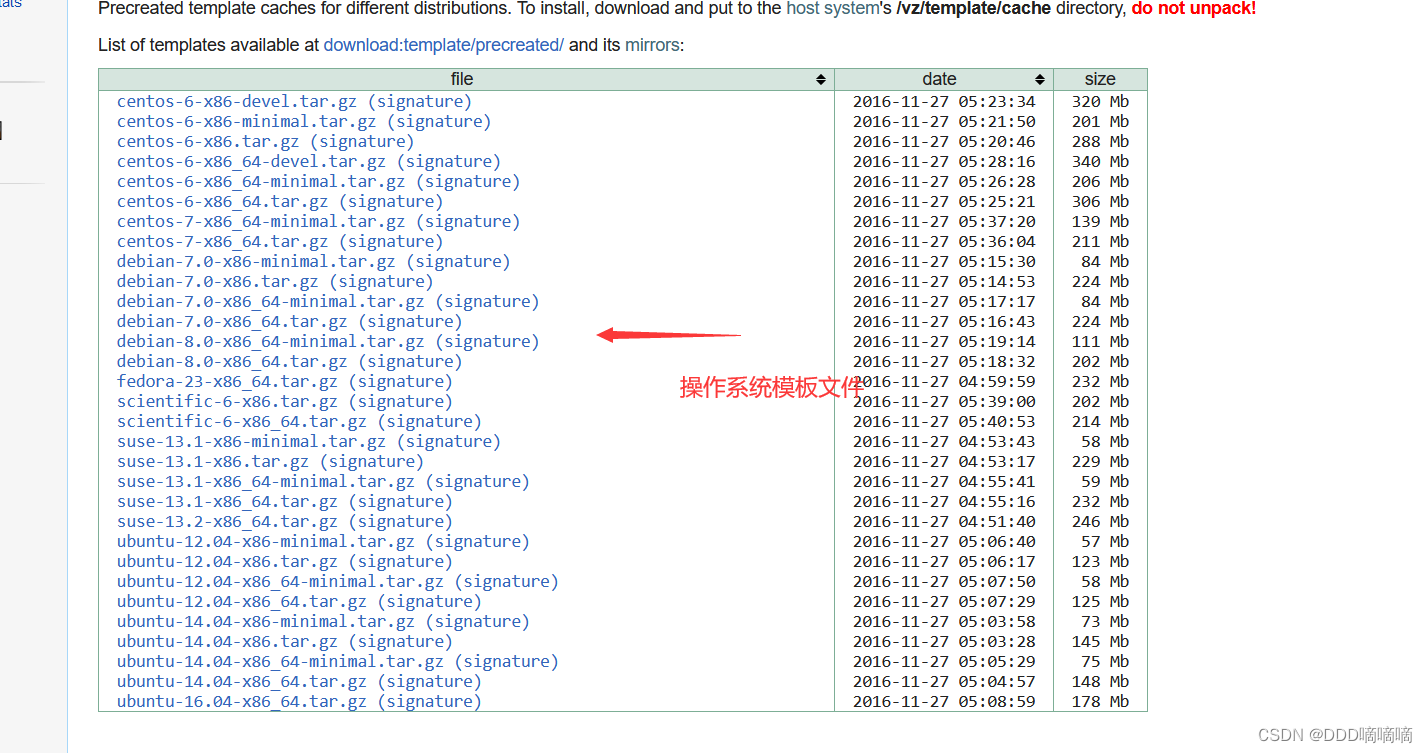Select size value 320 Mb
The image size is (1428, 753).
click(x=1100, y=101)
